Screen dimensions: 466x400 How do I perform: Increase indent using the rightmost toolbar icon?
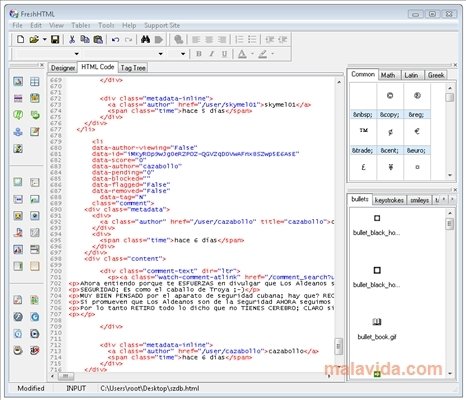pyautogui.click(x=283, y=39)
